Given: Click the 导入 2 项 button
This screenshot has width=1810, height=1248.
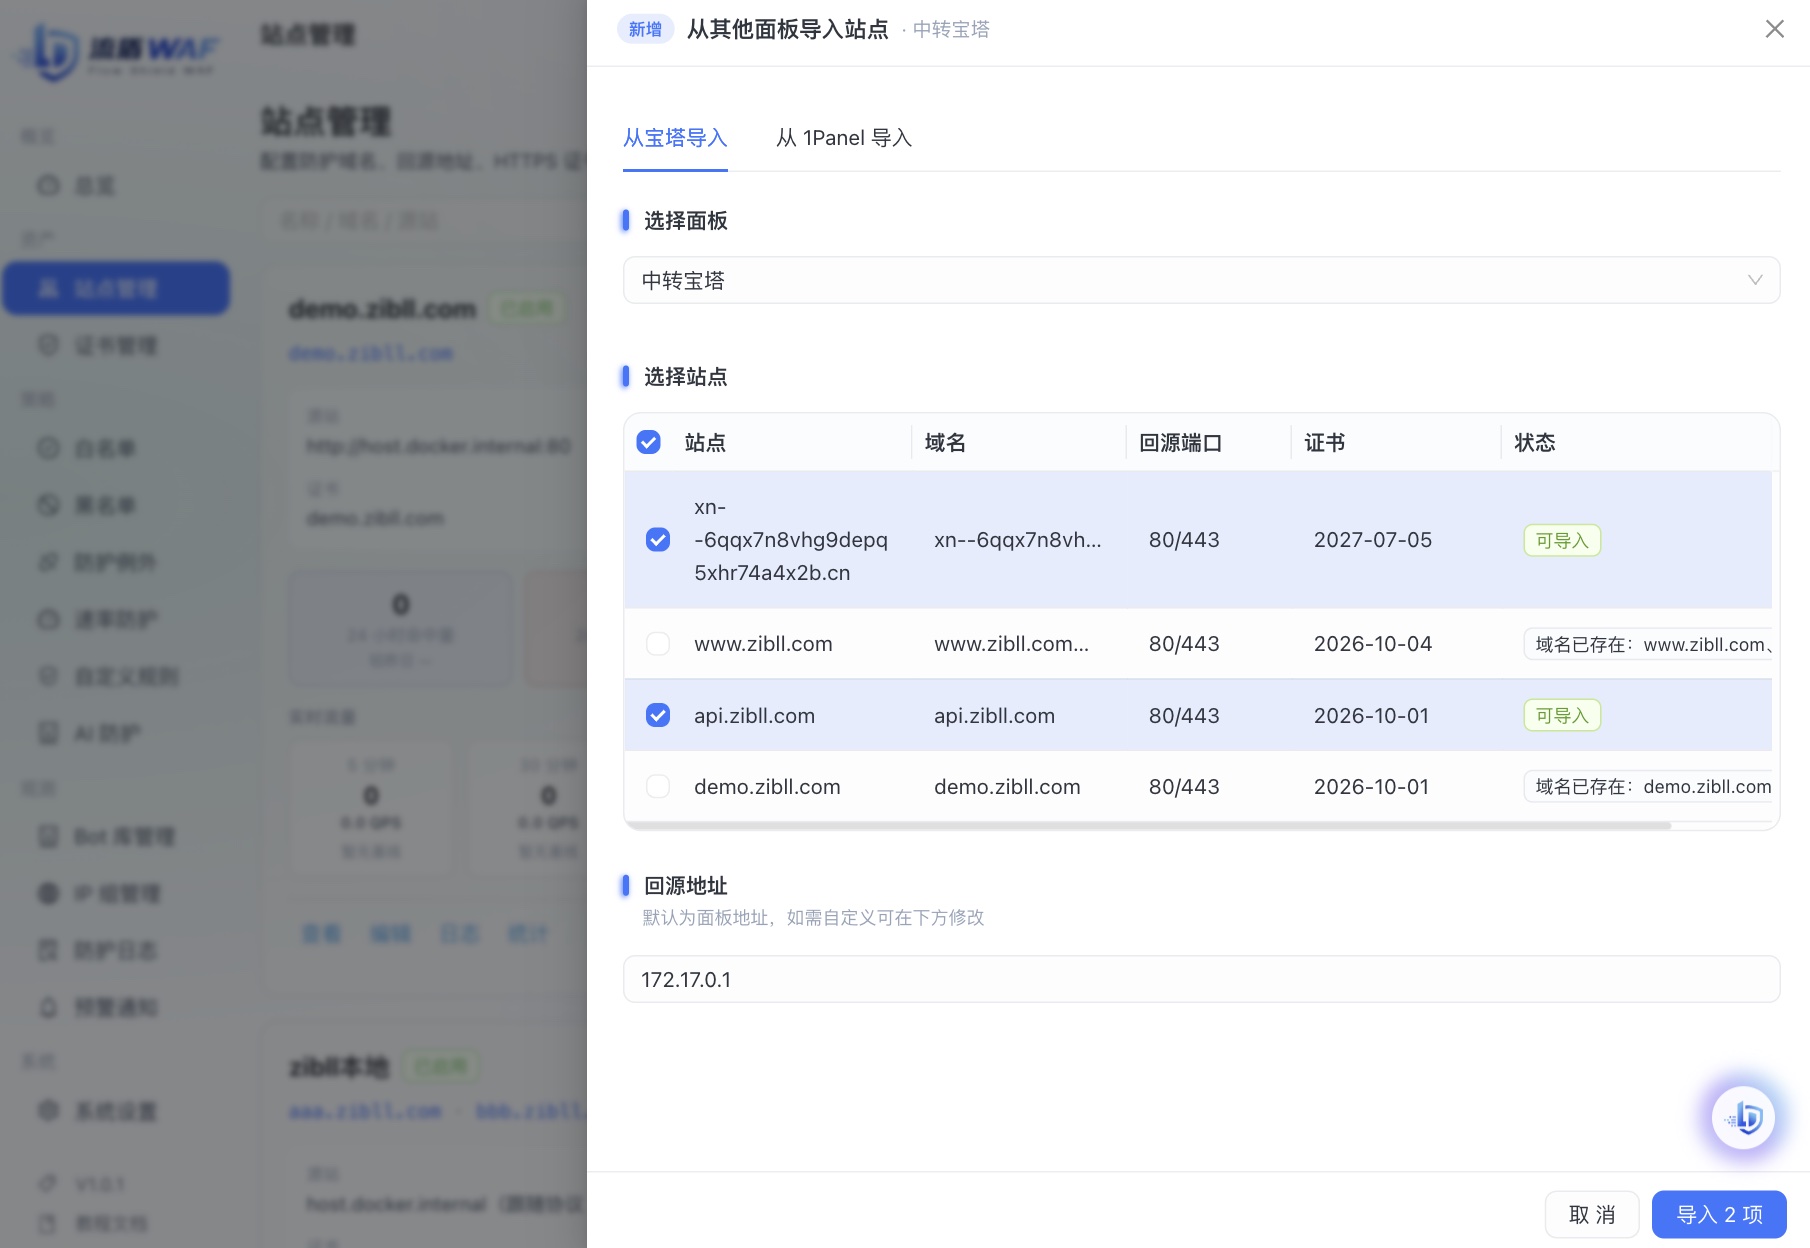Looking at the screenshot, I should 1719,1214.
